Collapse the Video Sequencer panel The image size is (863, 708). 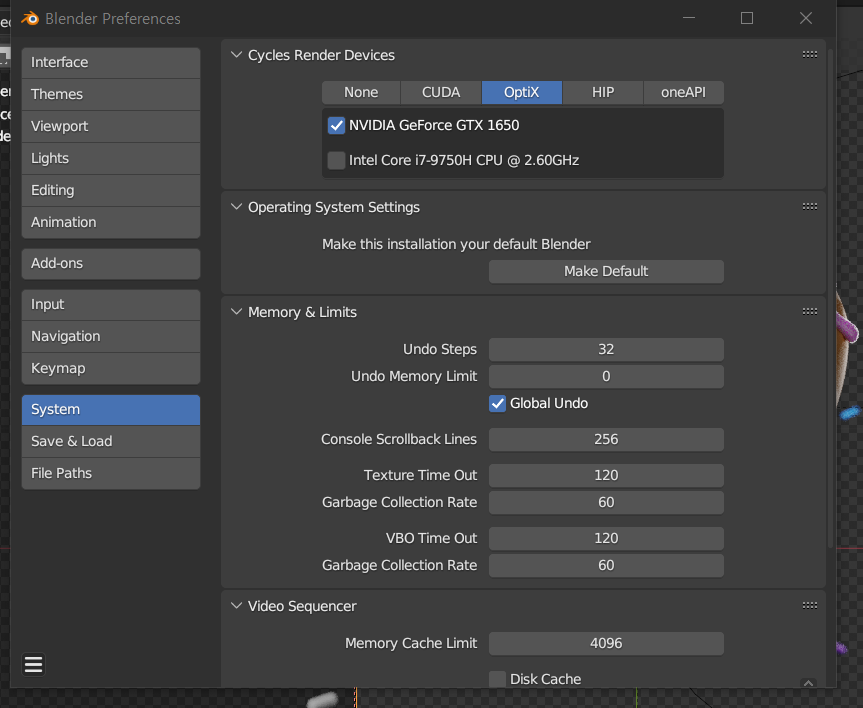point(237,606)
